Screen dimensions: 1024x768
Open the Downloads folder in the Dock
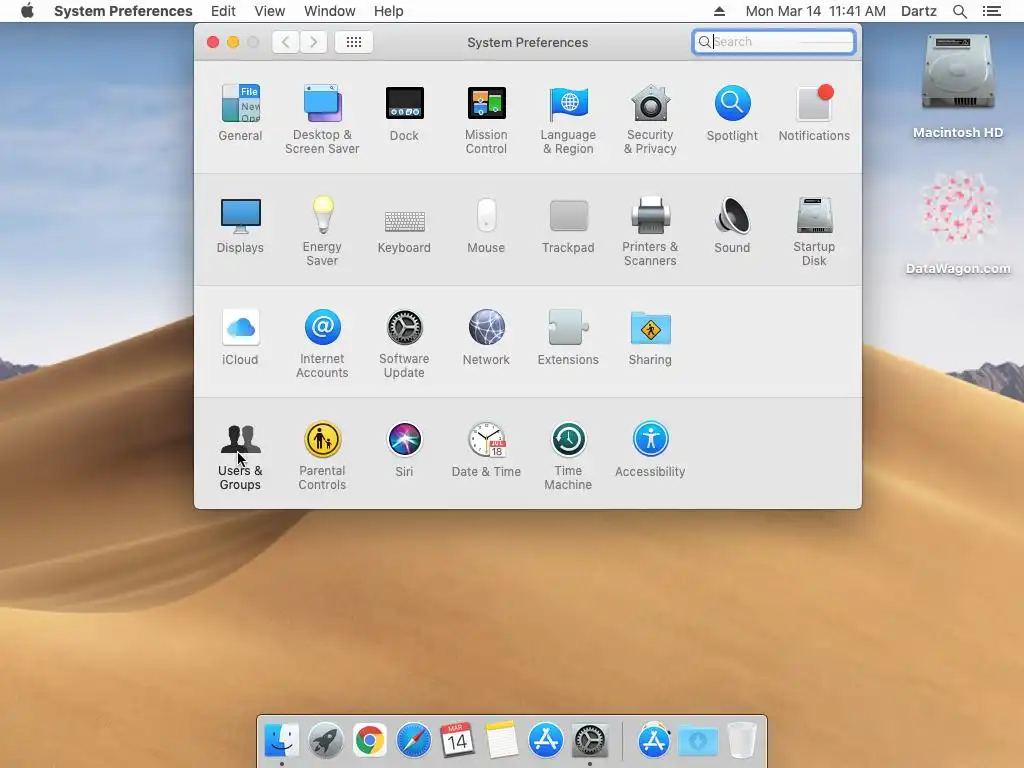click(x=698, y=741)
